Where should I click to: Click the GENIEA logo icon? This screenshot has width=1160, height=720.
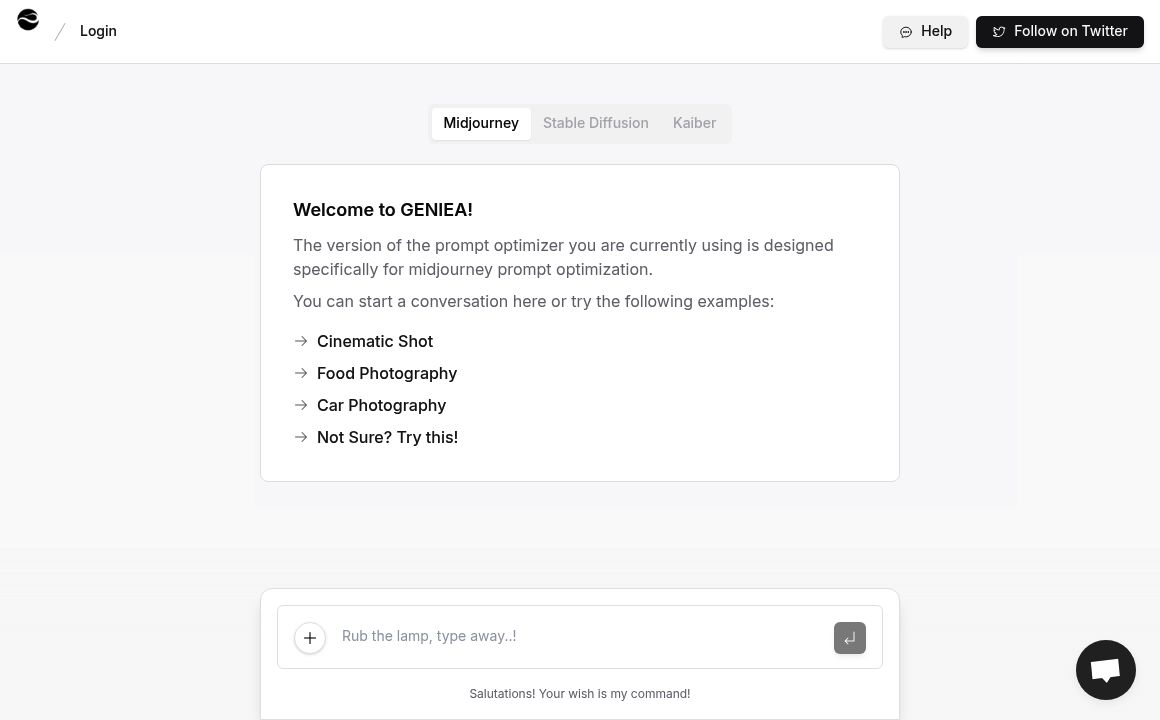click(28, 20)
